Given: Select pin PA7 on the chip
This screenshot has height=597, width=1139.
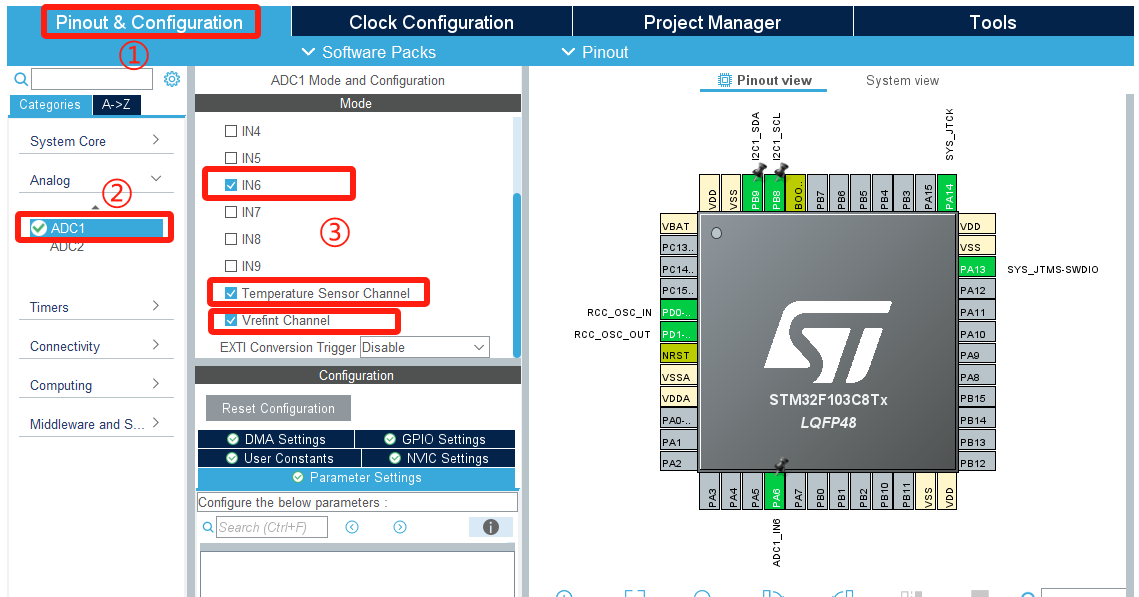Looking at the screenshot, I should pyautogui.click(x=797, y=491).
